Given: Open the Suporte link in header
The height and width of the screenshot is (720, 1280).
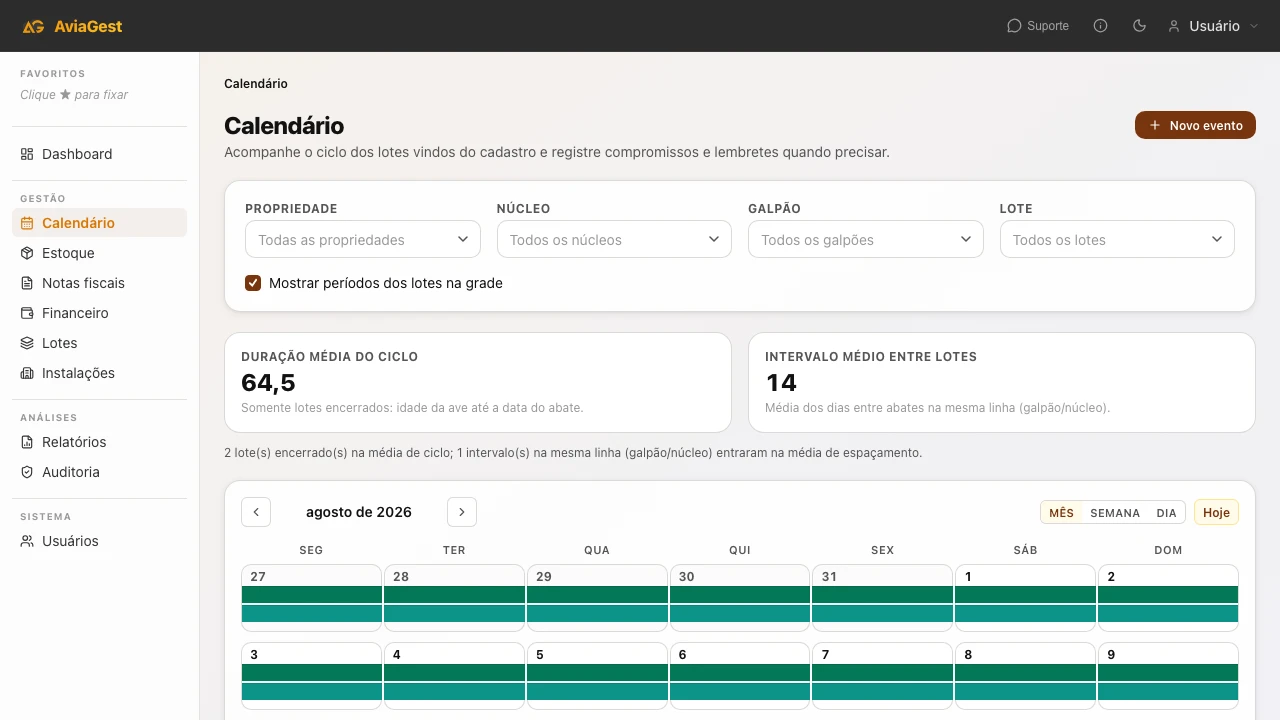Looking at the screenshot, I should pos(1038,26).
